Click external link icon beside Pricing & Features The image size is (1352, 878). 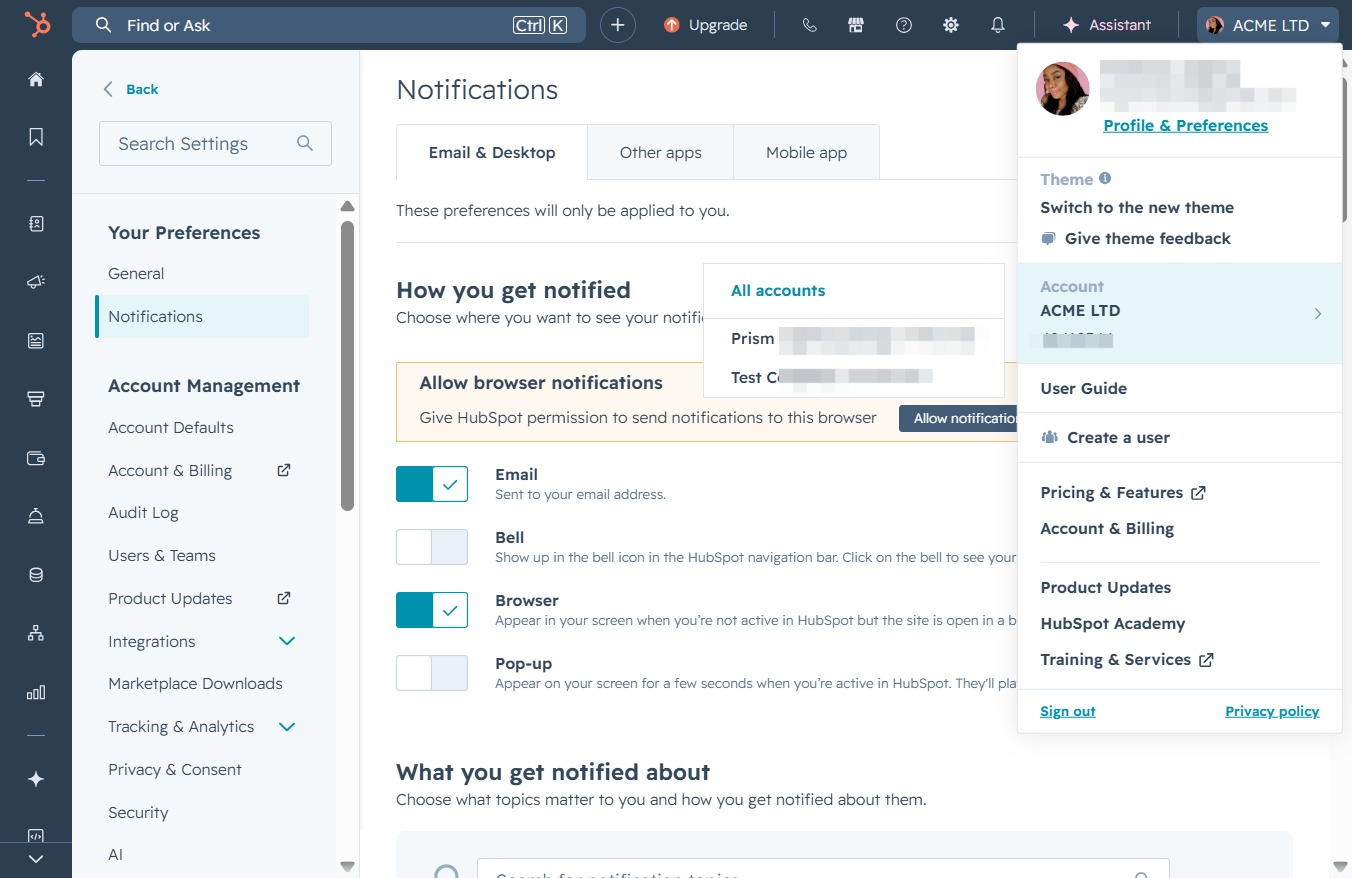[1198, 493]
